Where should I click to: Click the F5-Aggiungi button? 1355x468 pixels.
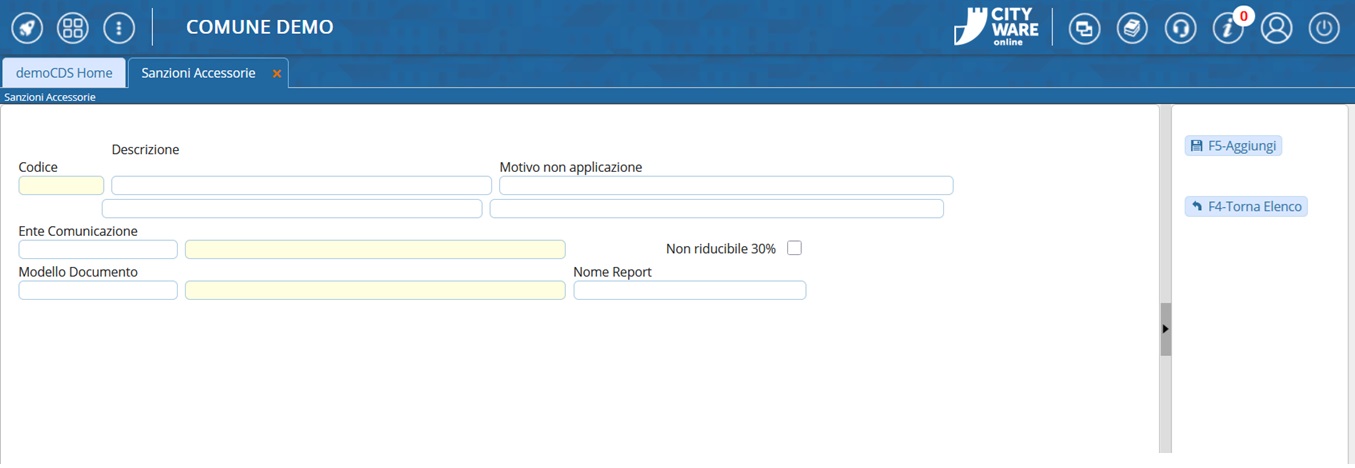(x=1233, y=146)
